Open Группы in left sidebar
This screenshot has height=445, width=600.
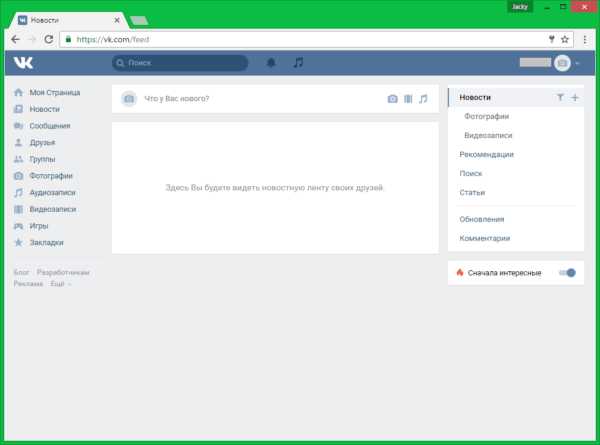coord(42,159)
